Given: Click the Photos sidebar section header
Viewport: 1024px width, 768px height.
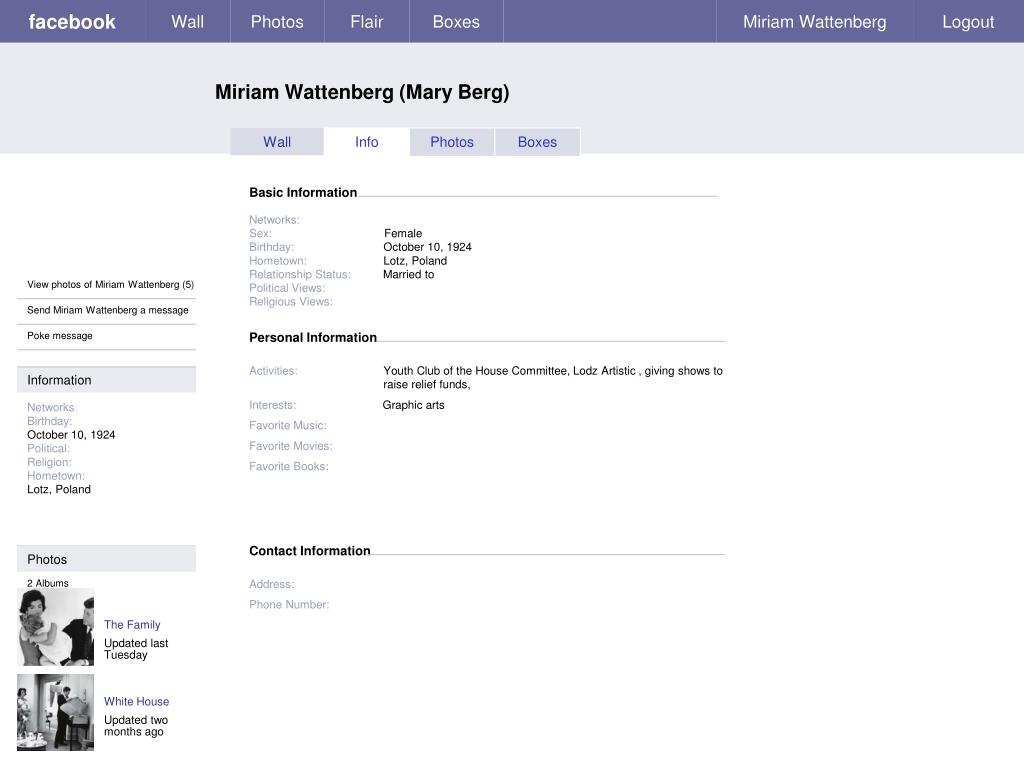Looking at the screenshot, I should tap(106, 559).
